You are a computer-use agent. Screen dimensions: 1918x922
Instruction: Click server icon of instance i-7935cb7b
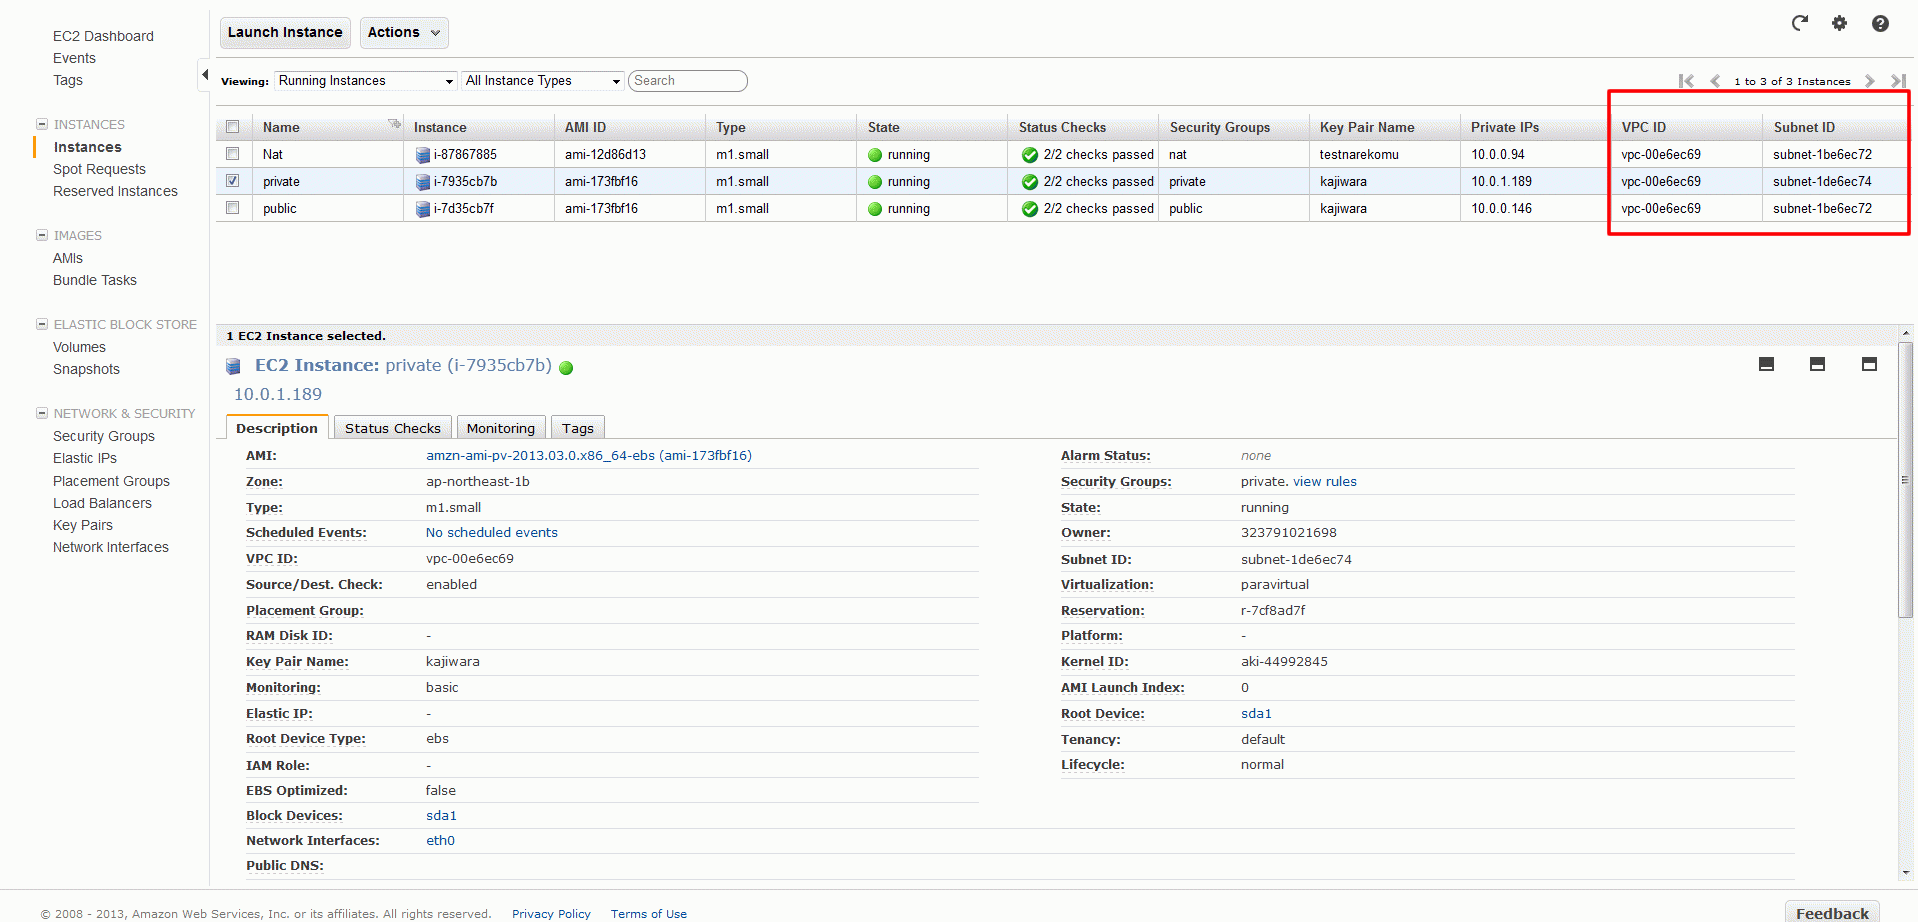(x=423, y=182)
